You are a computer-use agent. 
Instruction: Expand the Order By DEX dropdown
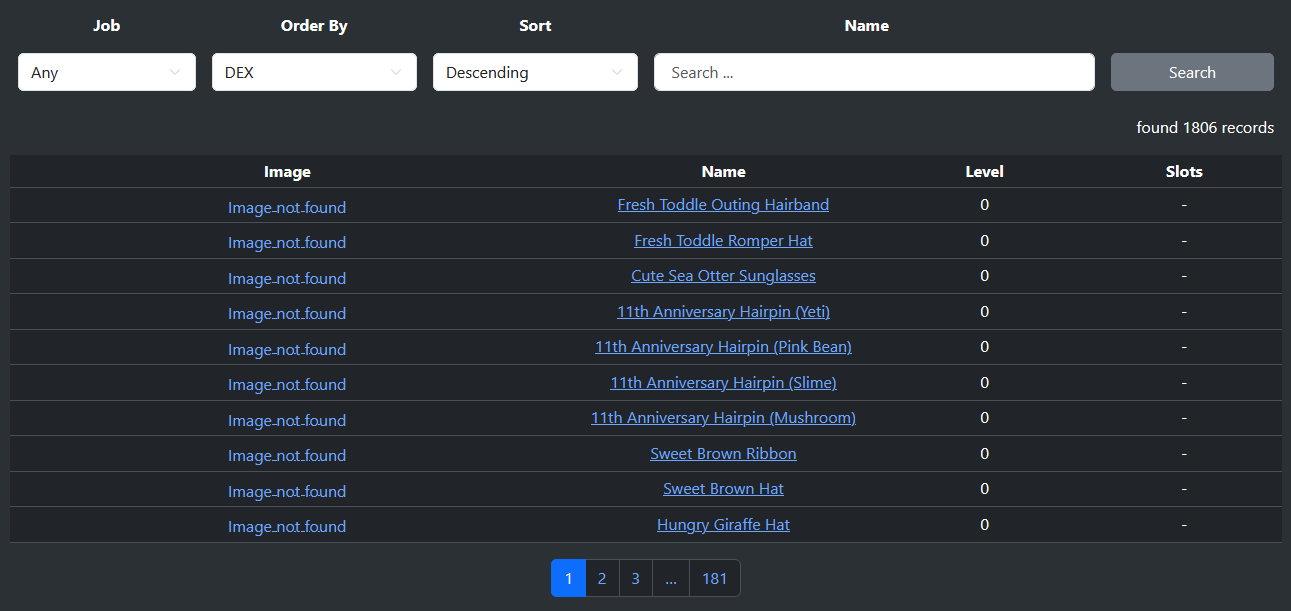click(314, 72)
